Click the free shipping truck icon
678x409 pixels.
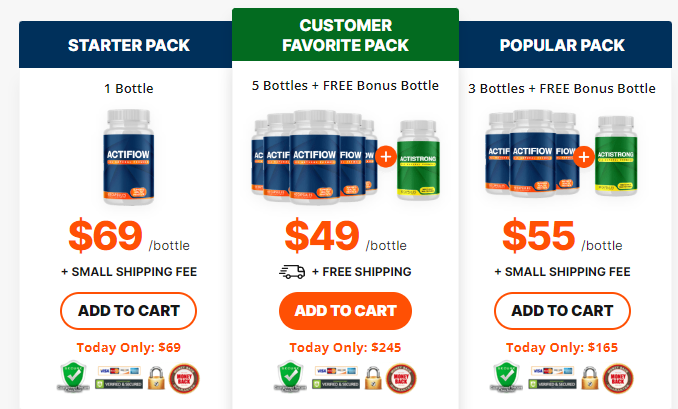tap(291, 271)
